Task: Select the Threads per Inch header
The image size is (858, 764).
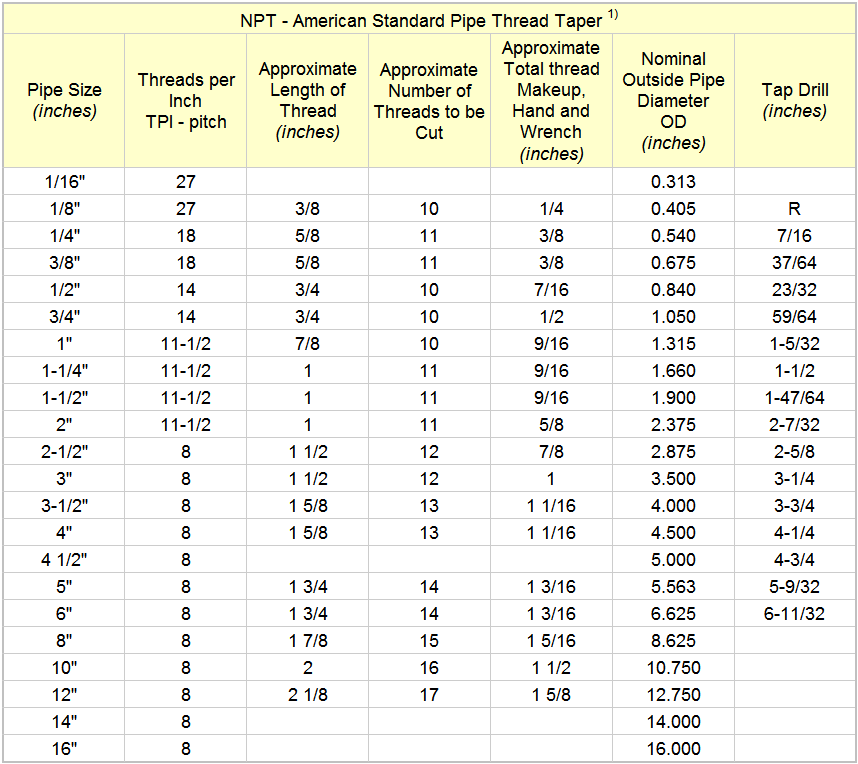Action: point(186,100)
